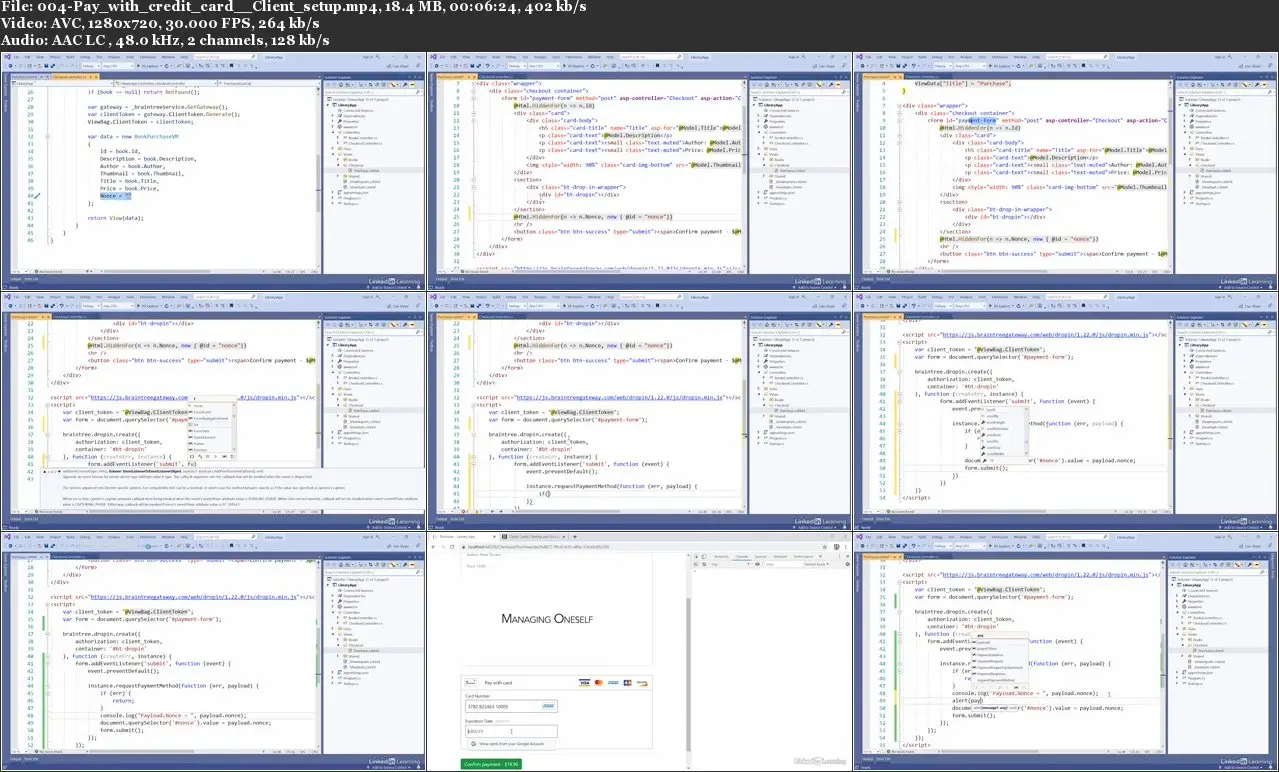Screen dimensions: 1279x772
Task: Open the Debug menu in the first frame
Action: (x=85, y=59)
